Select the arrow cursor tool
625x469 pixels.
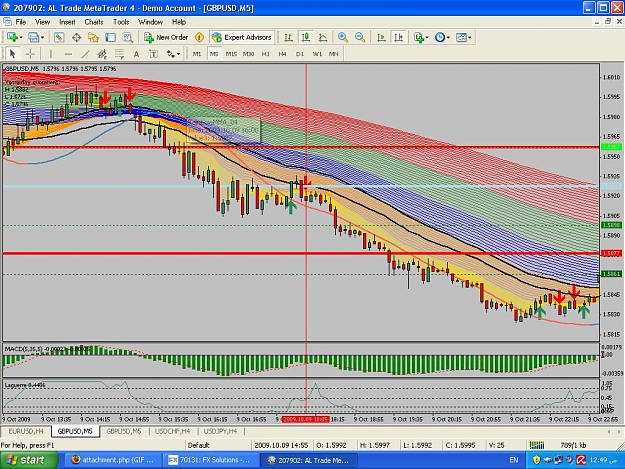(x=12, y=54)
